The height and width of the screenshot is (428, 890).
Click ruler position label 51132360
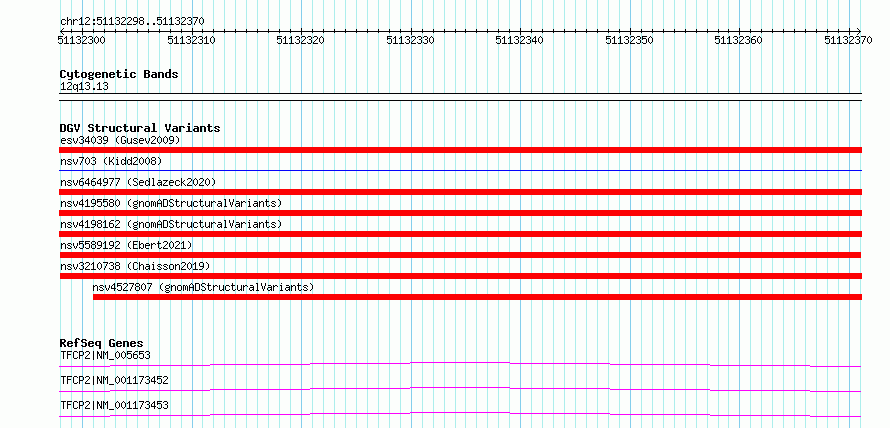point(740,40)
